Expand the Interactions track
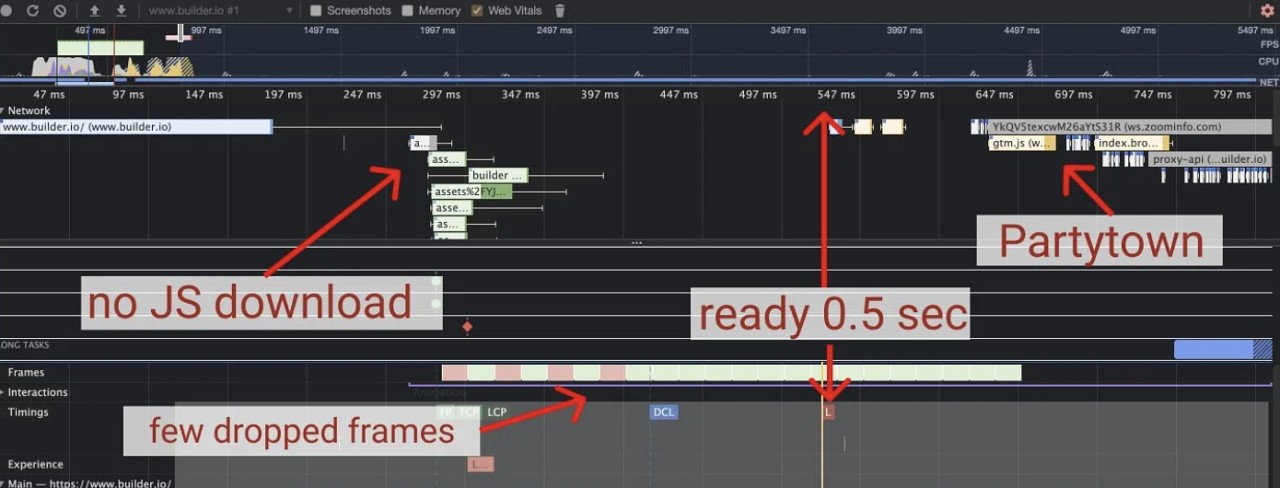 pos(3,392)
